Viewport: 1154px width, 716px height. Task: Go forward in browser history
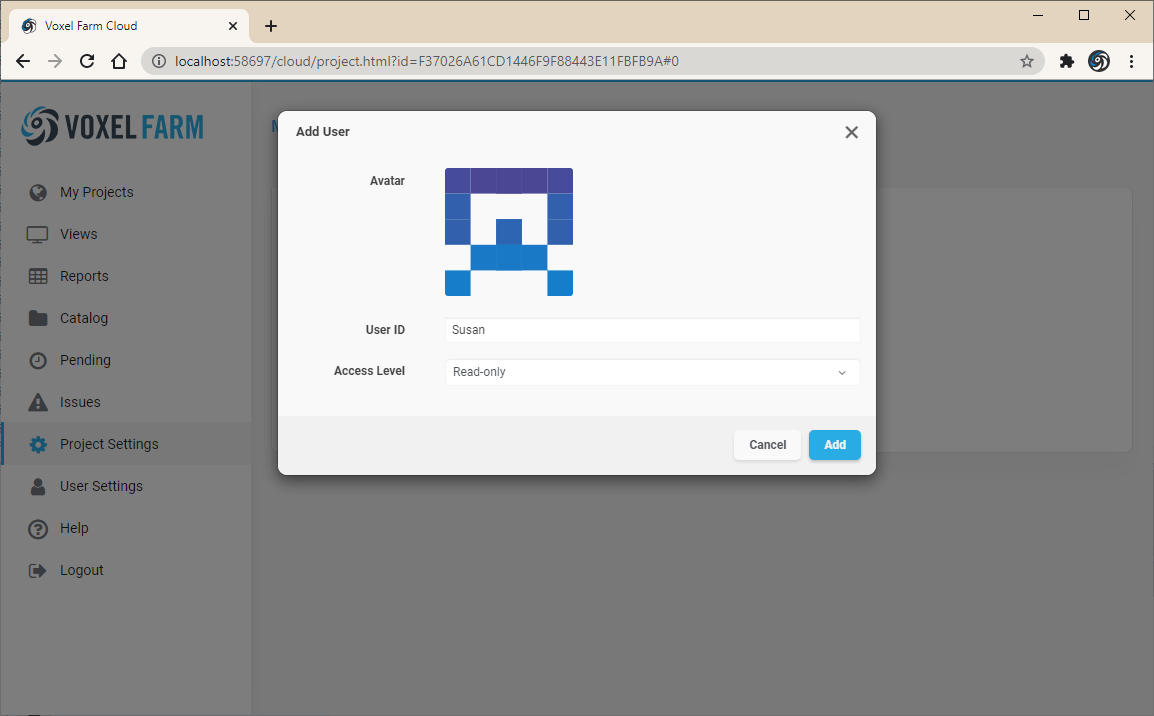coord(54,61)
